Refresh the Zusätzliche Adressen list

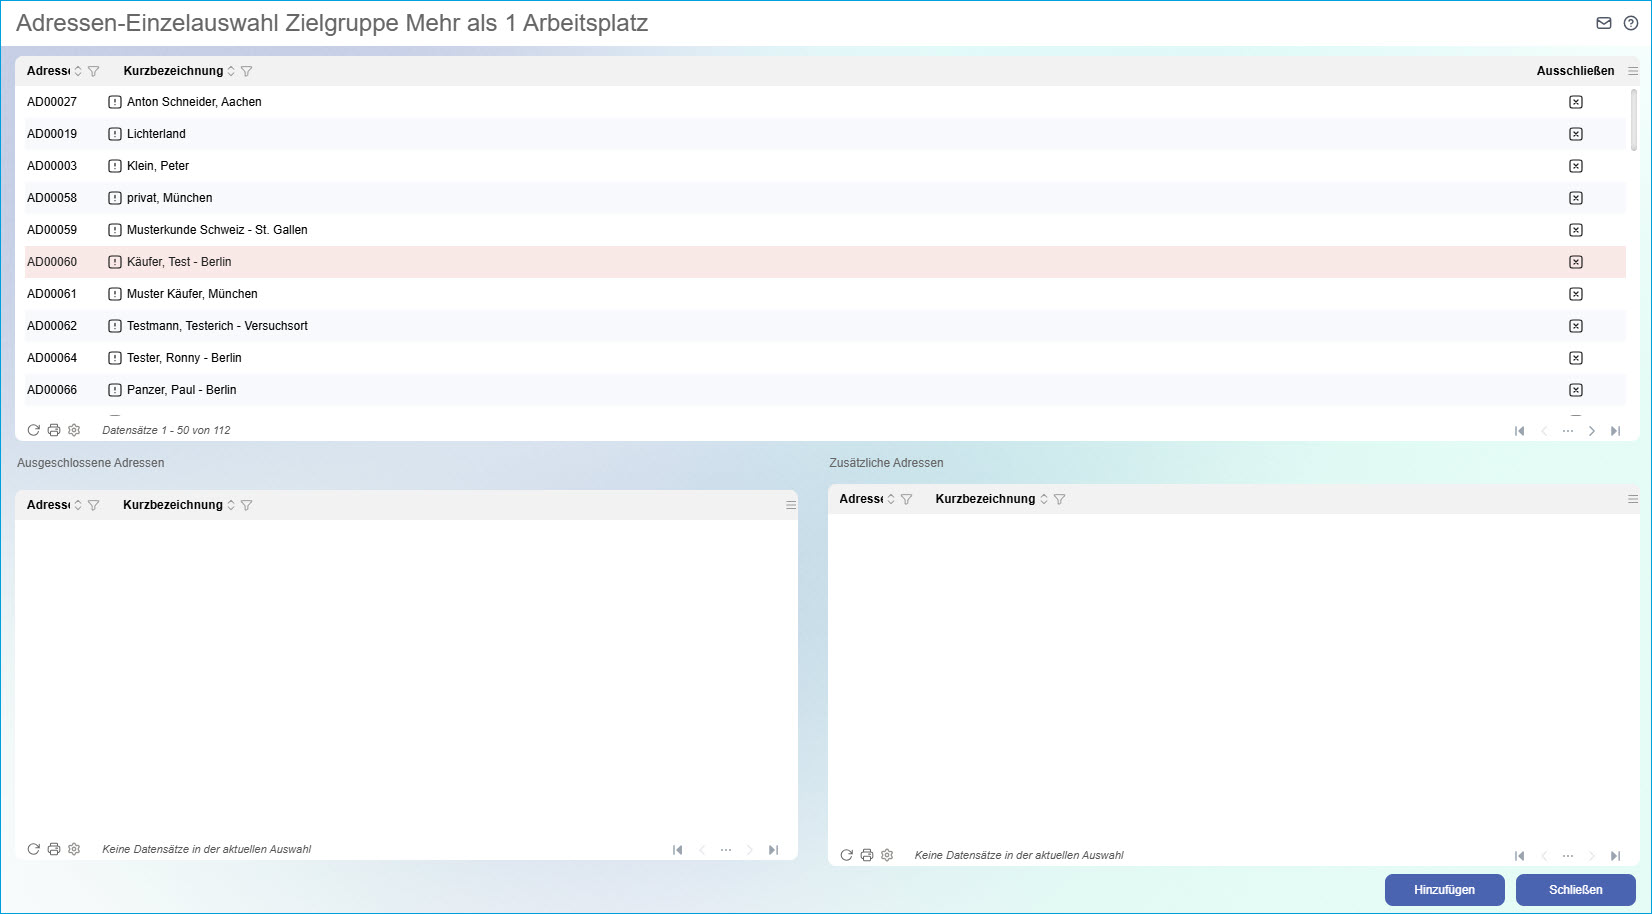coord(847,855)
